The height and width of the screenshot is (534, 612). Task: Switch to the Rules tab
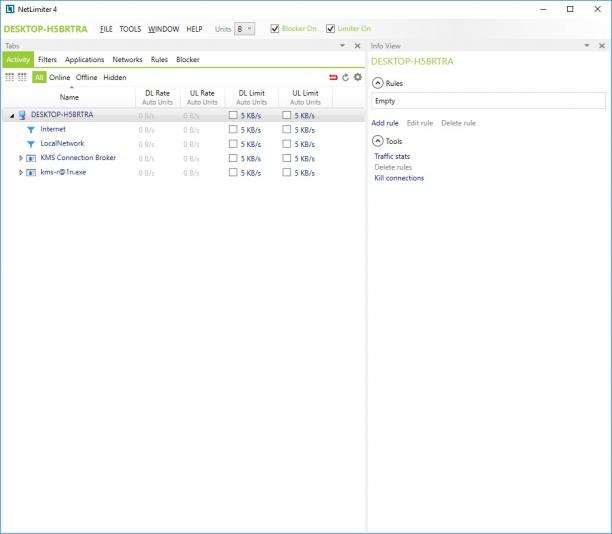click(159, 59)
